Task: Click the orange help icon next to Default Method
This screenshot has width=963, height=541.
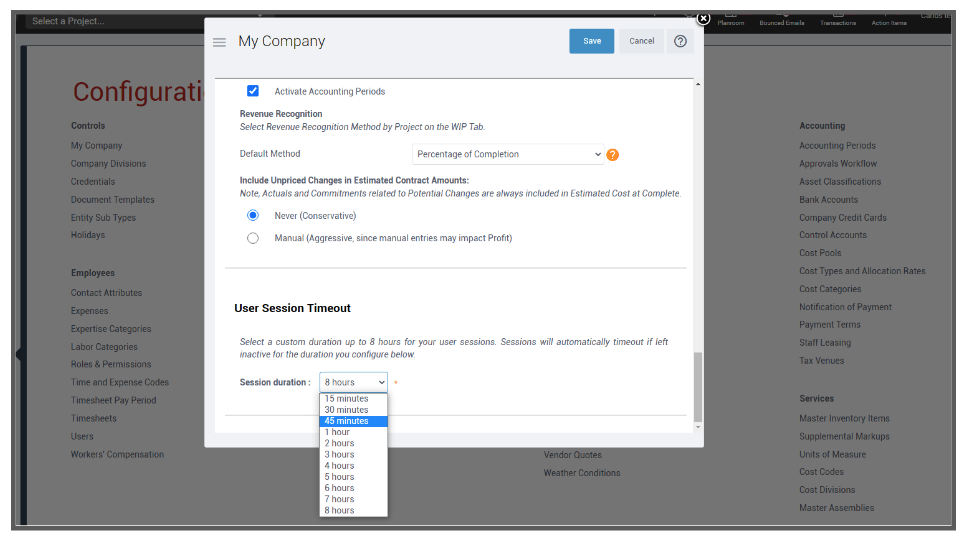Action: point(613,155)
